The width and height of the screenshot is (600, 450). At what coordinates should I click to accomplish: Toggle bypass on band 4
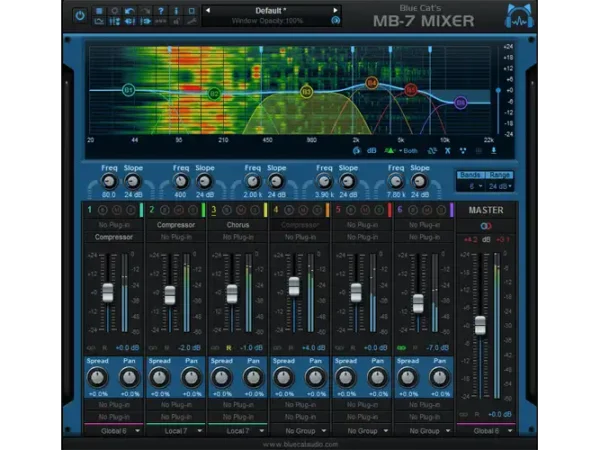pyautogui.click(x=289, y=210)
